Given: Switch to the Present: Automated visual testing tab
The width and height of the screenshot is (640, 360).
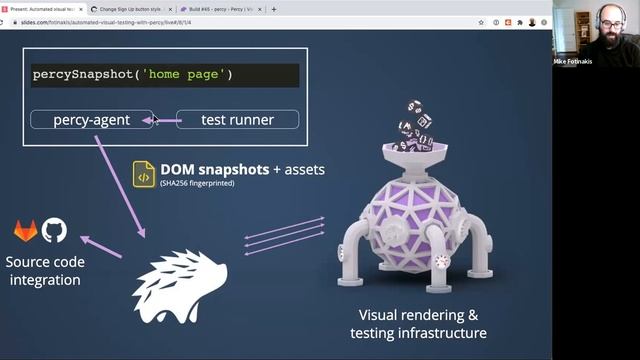Looking at the screenshot, I should pyautogui.click(x=43, y=9).
